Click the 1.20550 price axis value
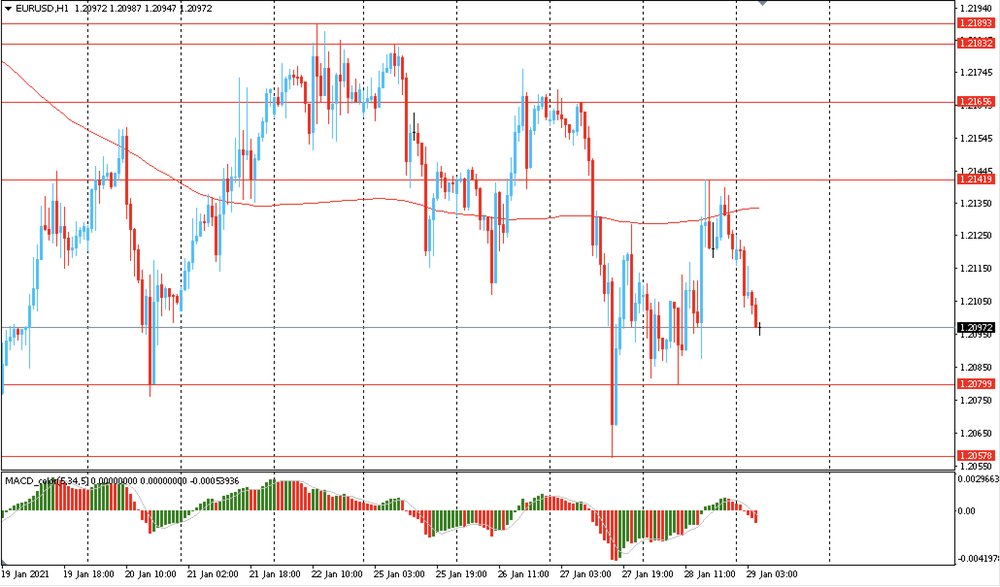The height and width of the screenshot is (587, 1000). click(x=976, y=466)
